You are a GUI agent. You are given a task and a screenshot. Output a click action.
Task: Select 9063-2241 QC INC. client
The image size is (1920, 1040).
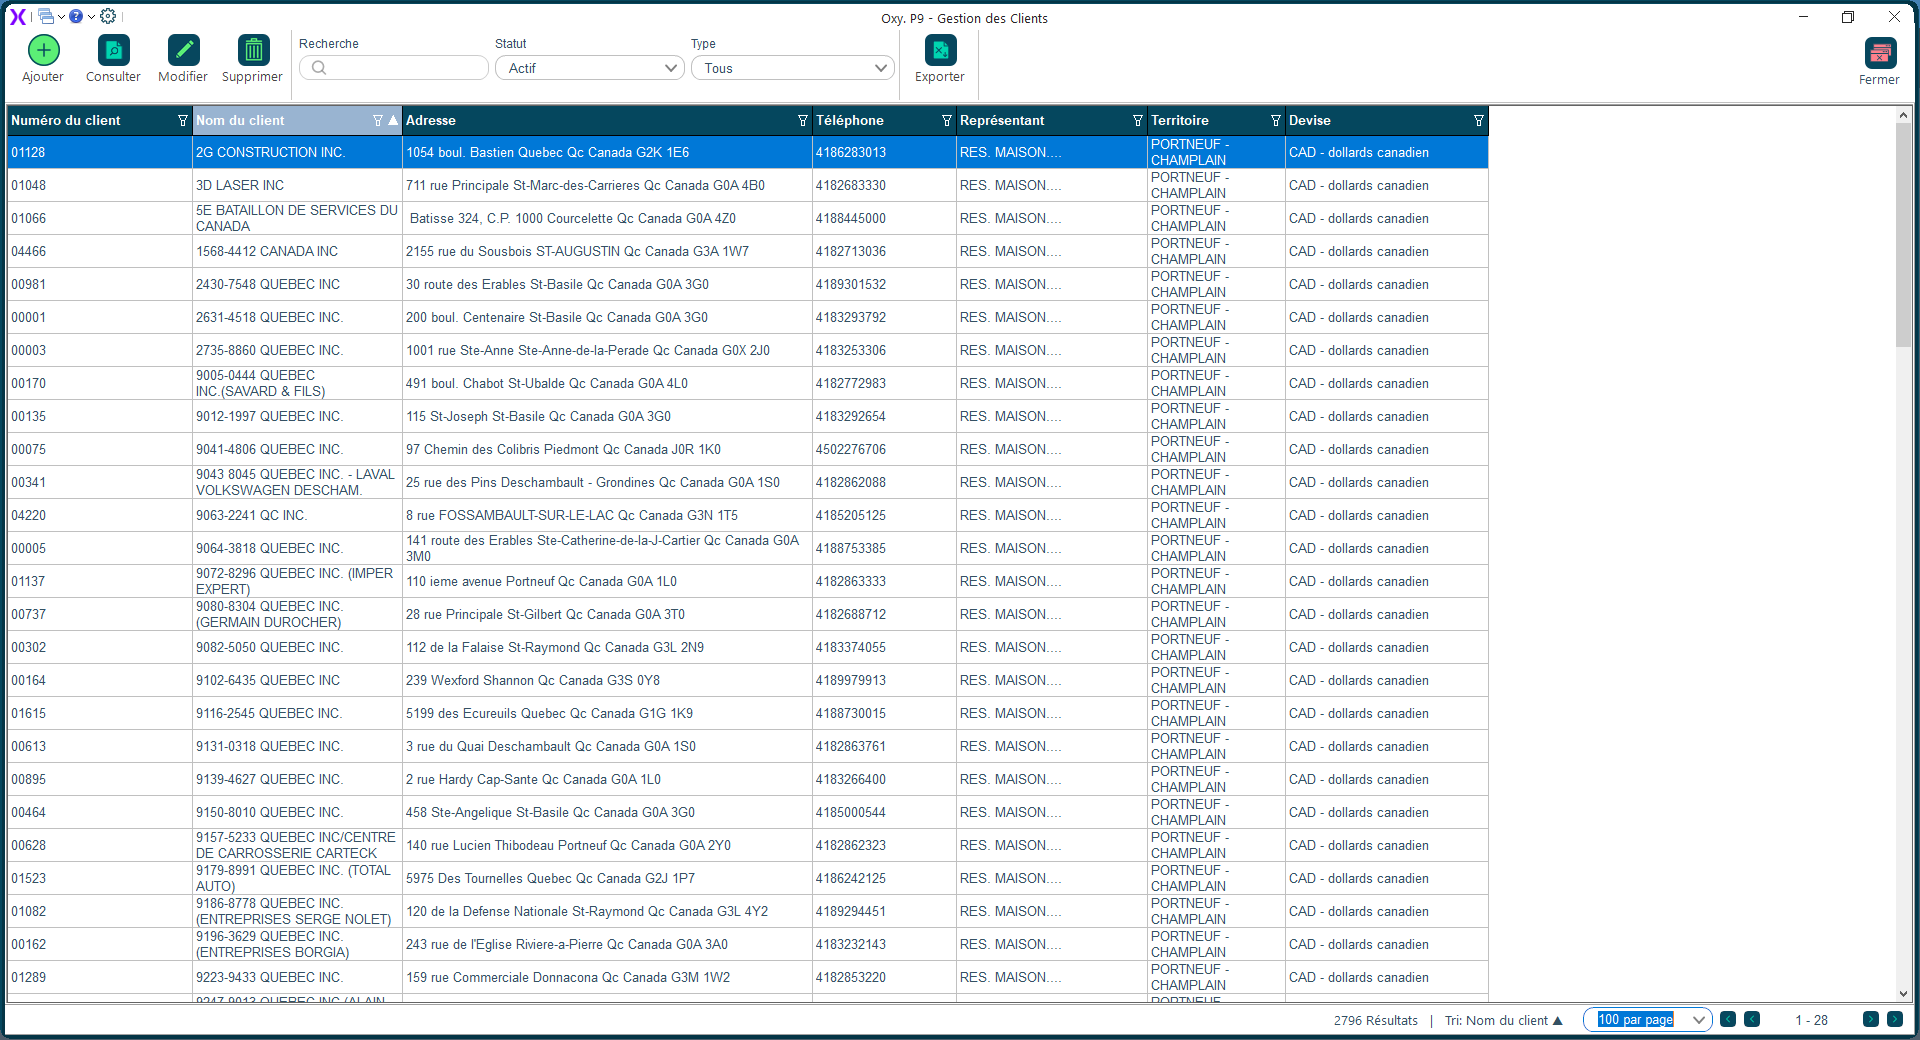click(251, 515)
